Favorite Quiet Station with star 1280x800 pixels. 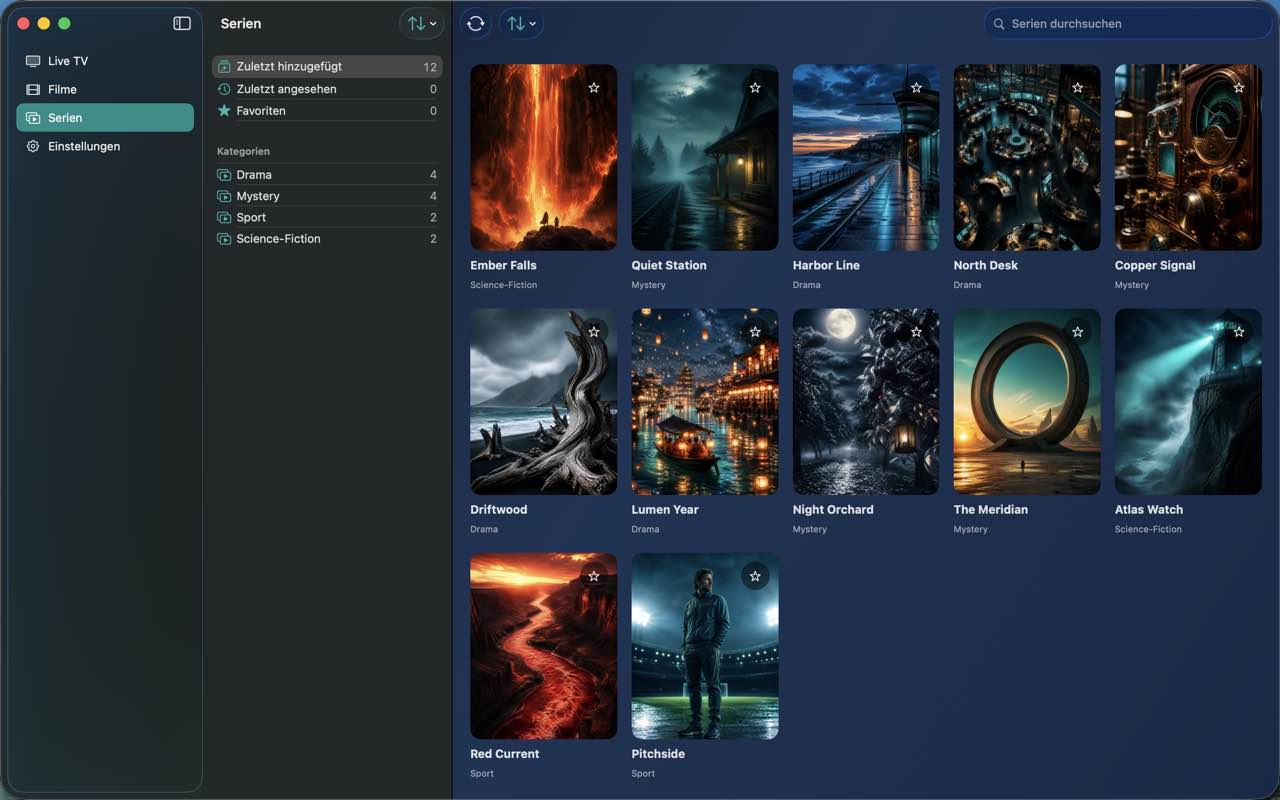click(755, 88)
